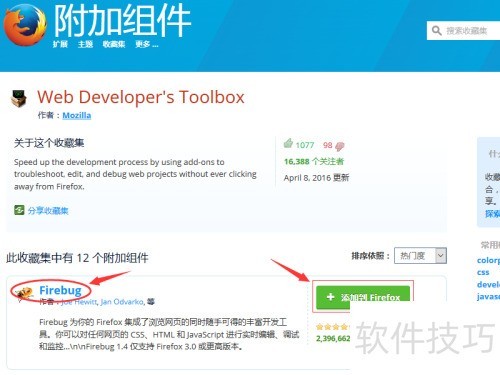Screen dimensions: 500x375
Task: Click the Firebug star rating
Action: pos(332,327)
